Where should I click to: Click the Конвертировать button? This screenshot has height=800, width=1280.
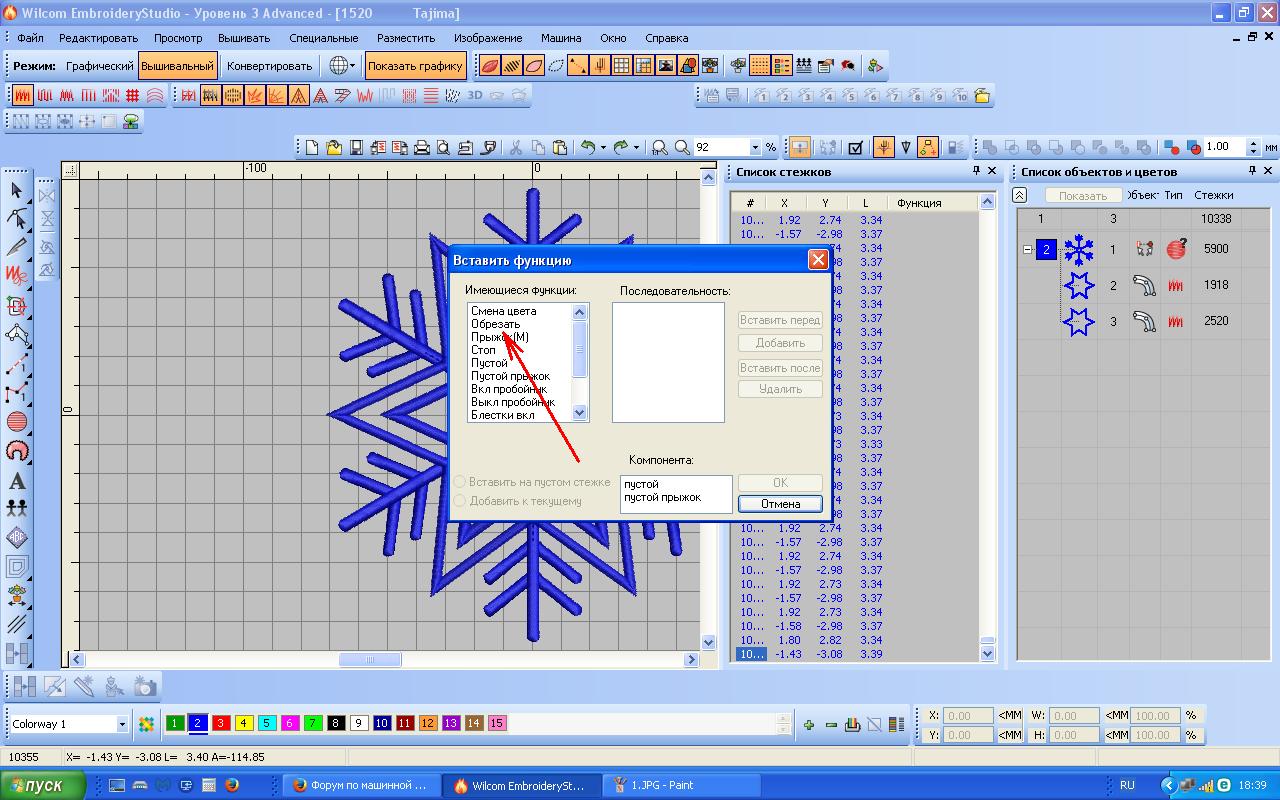270,66
